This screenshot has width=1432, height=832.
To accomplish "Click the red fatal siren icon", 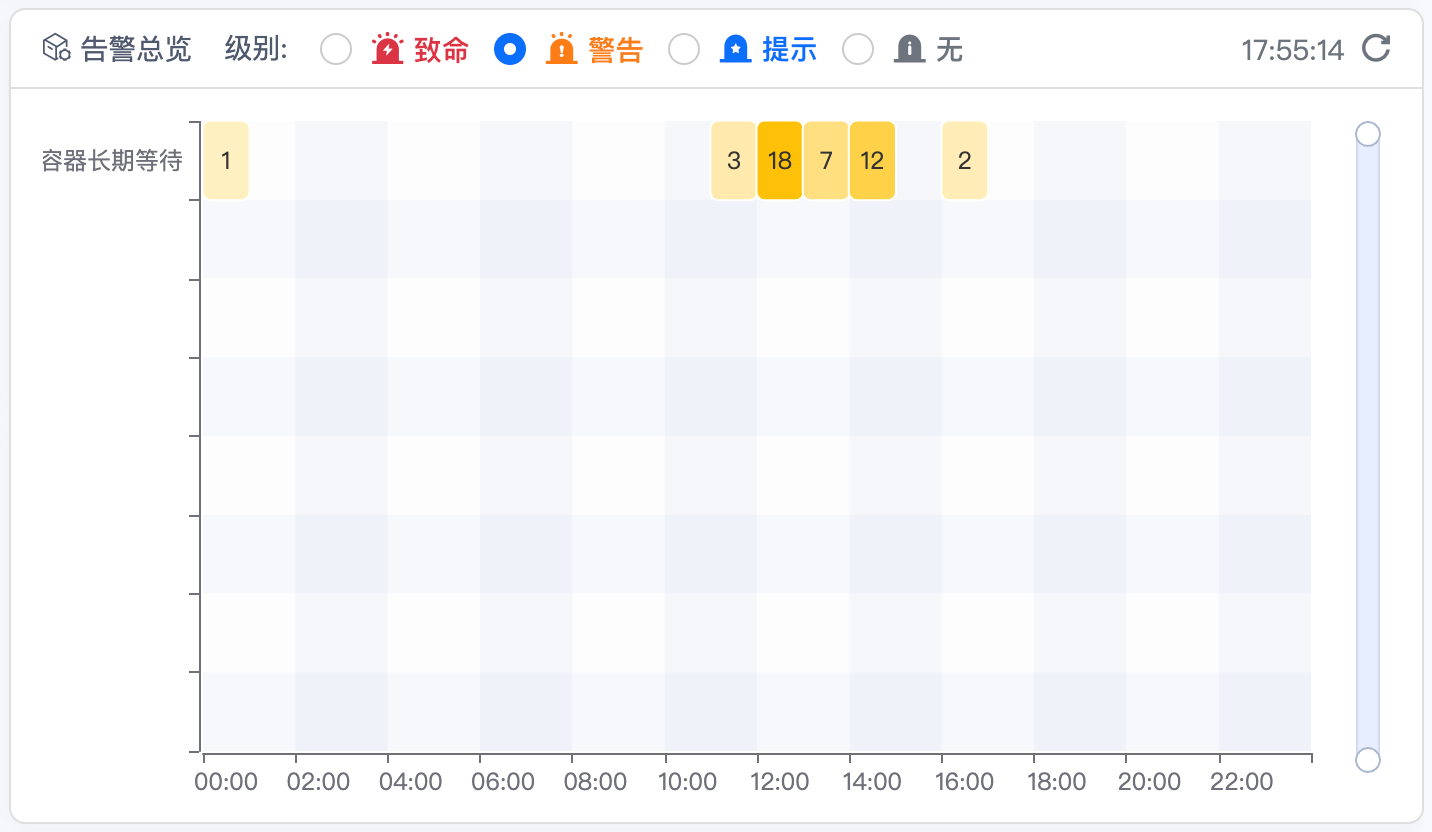I will [387, 49].
